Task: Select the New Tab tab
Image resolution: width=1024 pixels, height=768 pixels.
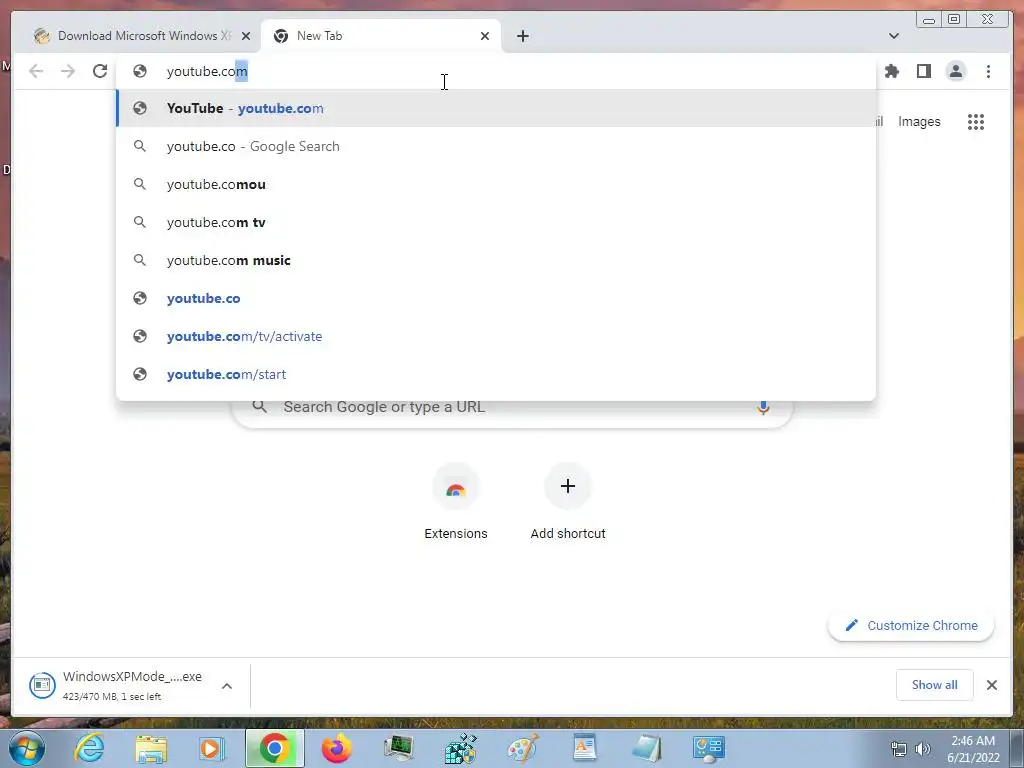Action: coord(381,36)
